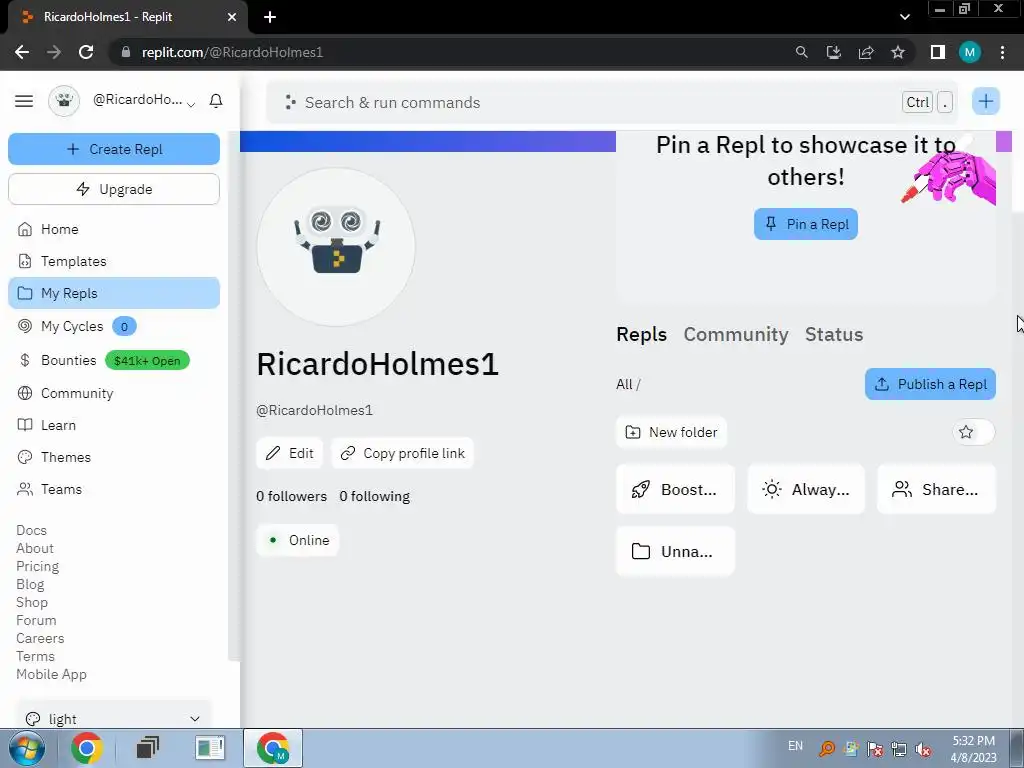Image resolution: width=1024 pixels, height=768 pixels.
Task: Reload the page with the refresh icon
Action: click(x=86, y=52)
